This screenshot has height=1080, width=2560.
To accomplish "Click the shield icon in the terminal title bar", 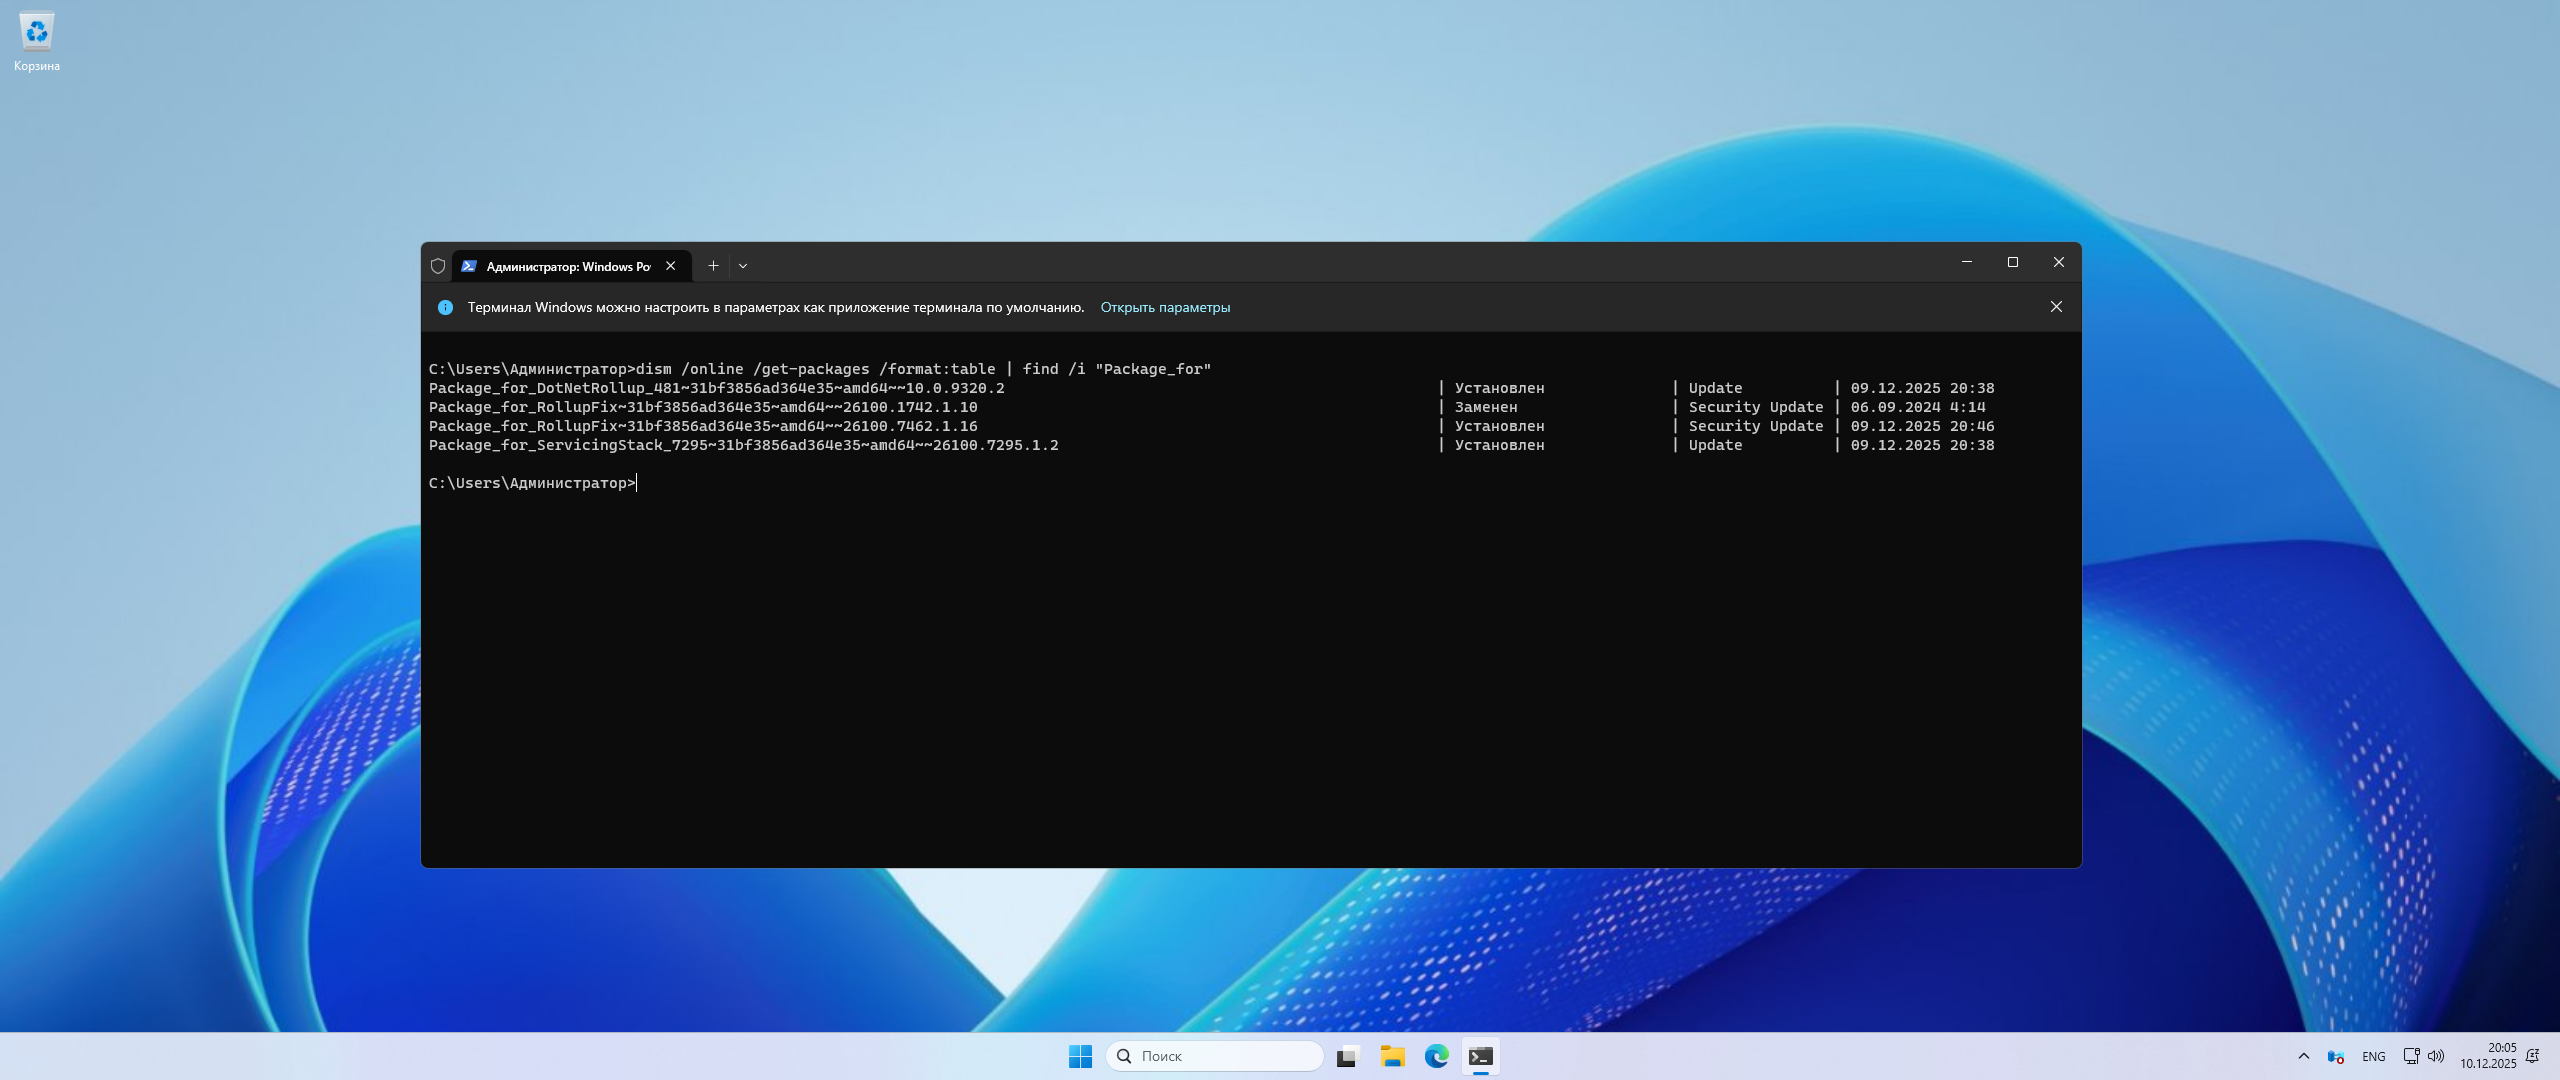I will click(x=438, y=266).
